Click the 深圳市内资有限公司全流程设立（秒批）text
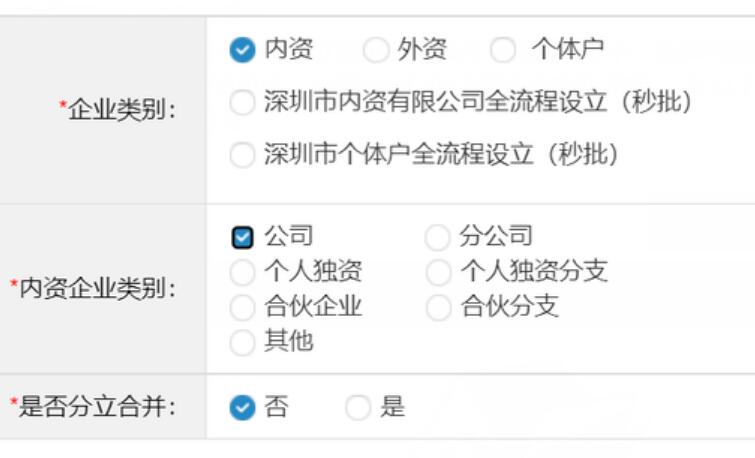The width and height of the screenshot is (755, 458). pyautogui.click(x=478, y=102)
